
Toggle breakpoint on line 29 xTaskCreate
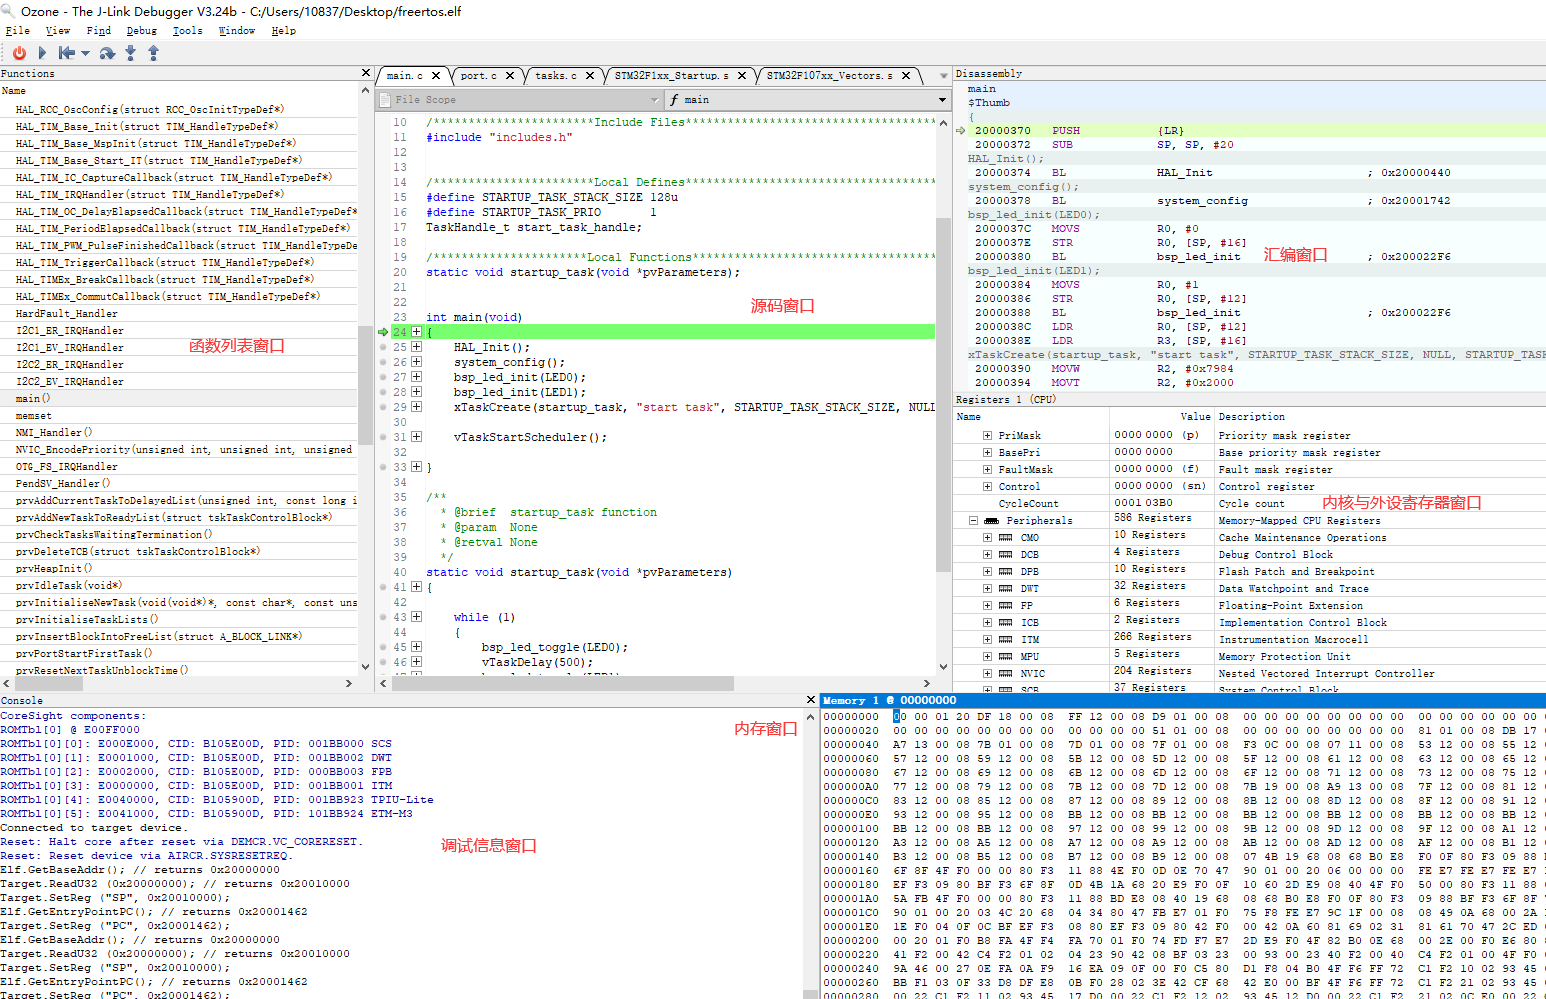point(383,407)
